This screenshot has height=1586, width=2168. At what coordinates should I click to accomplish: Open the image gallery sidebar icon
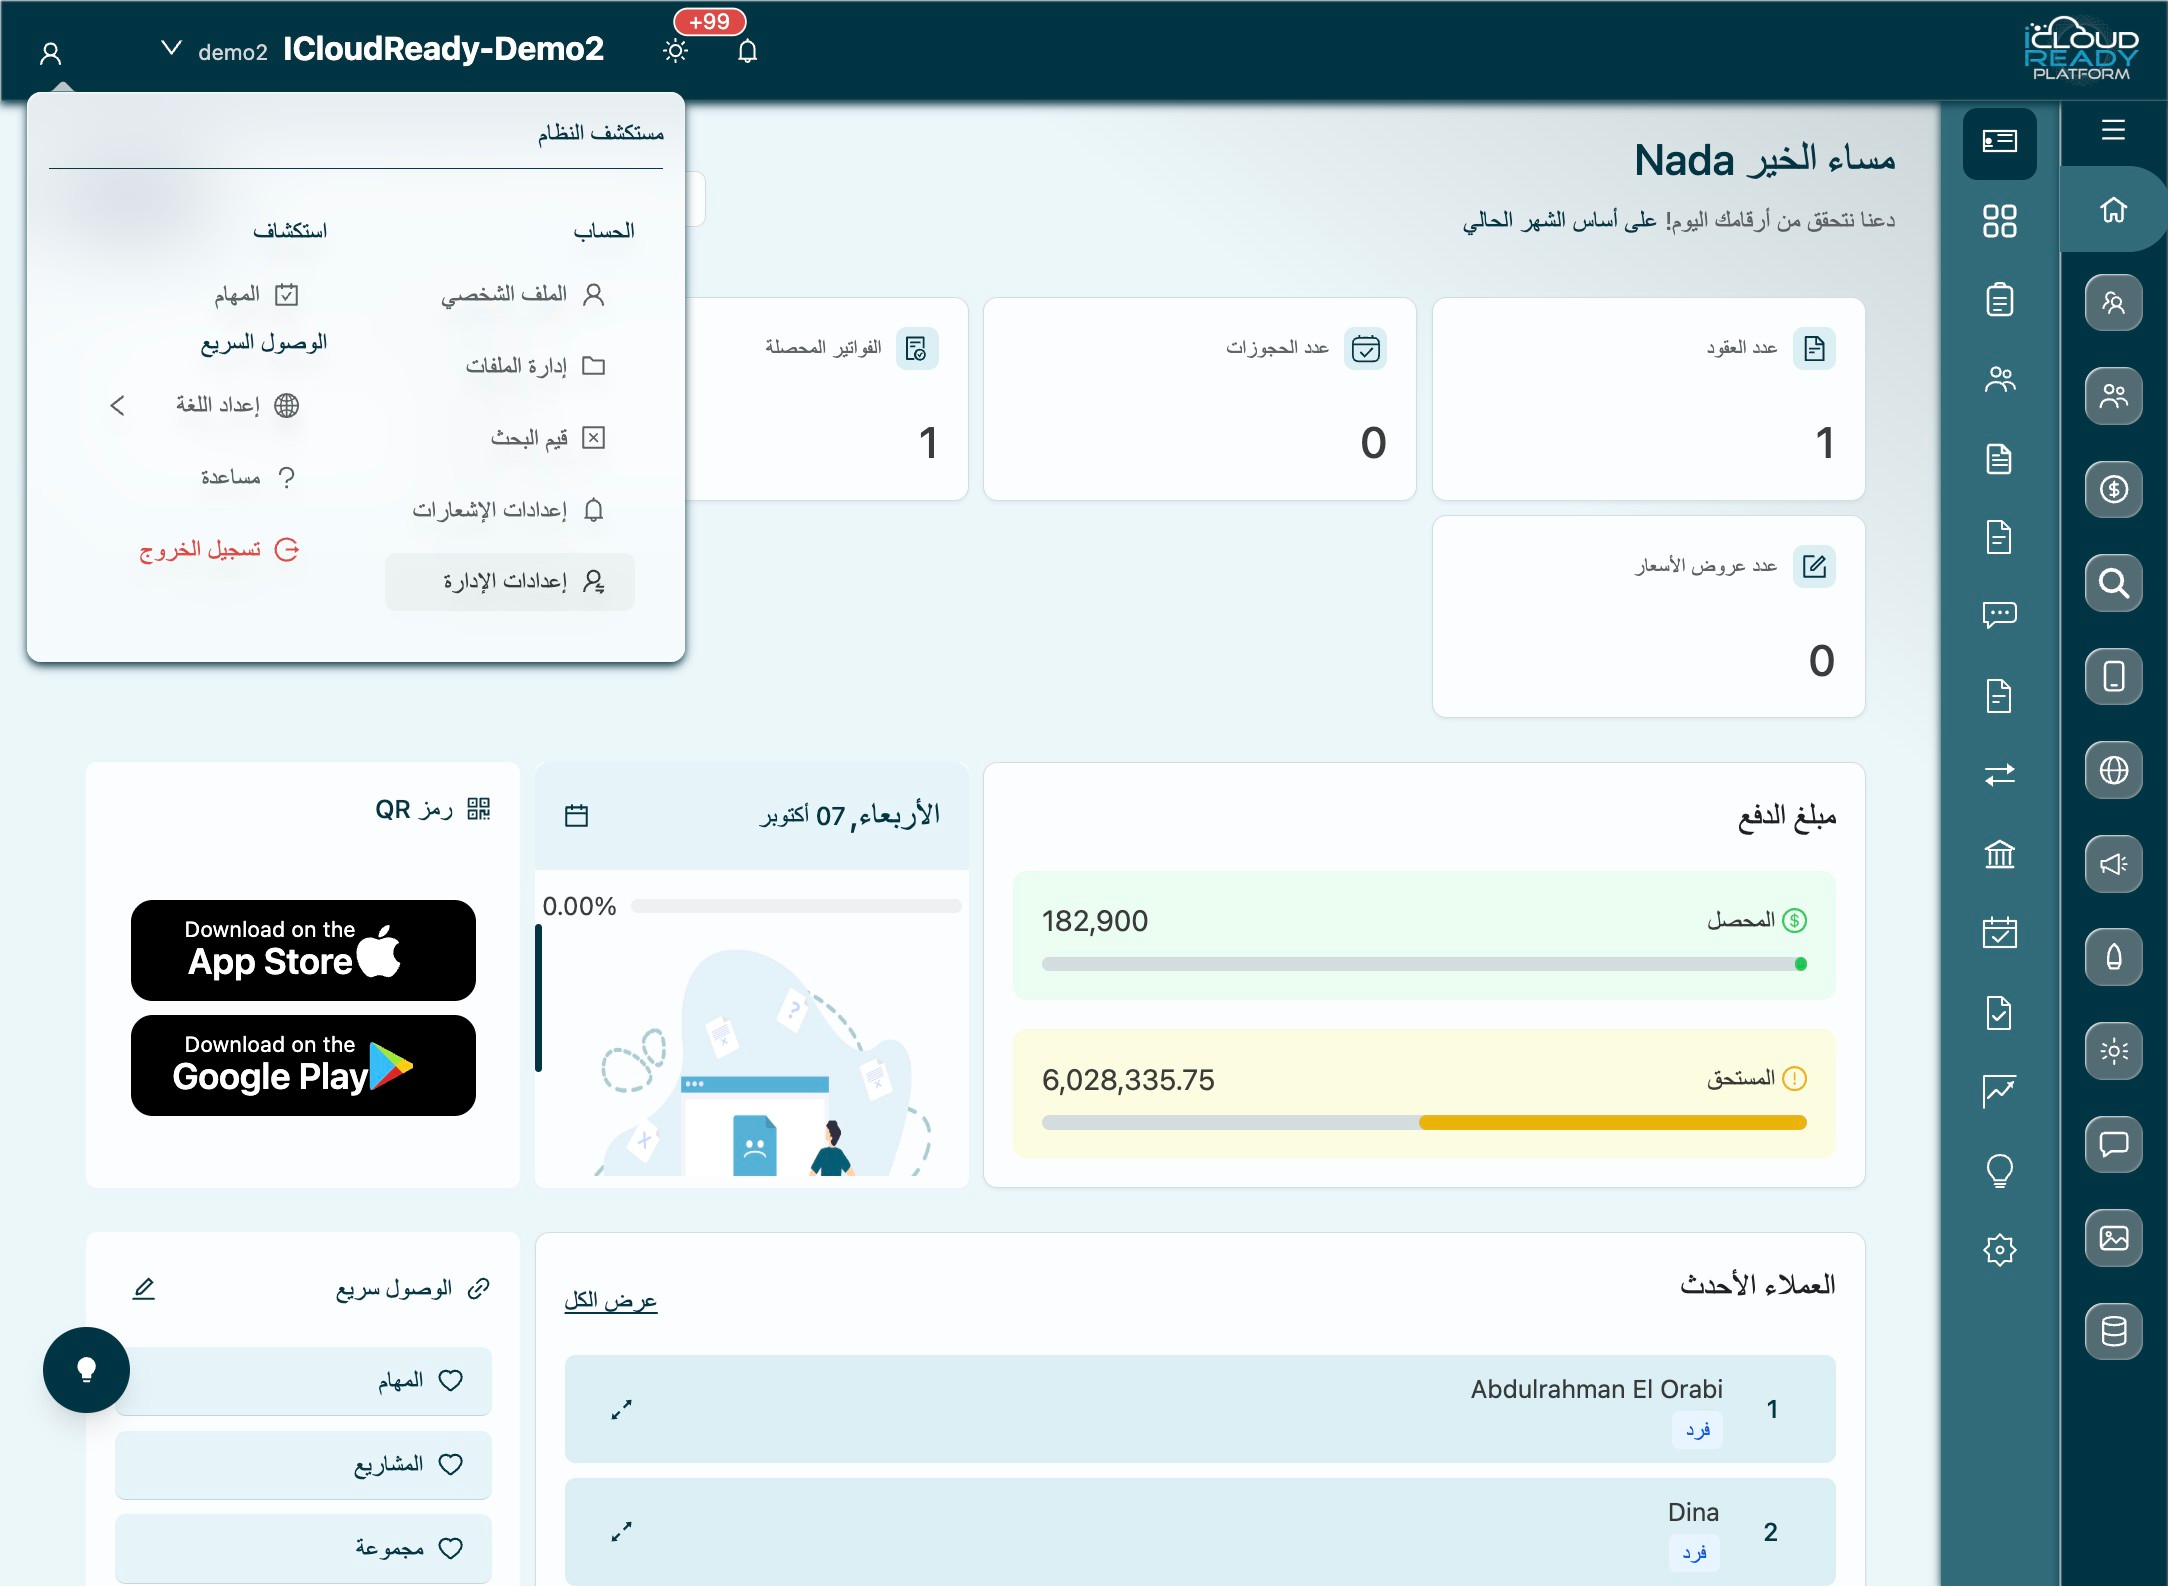[2113, 1238]
